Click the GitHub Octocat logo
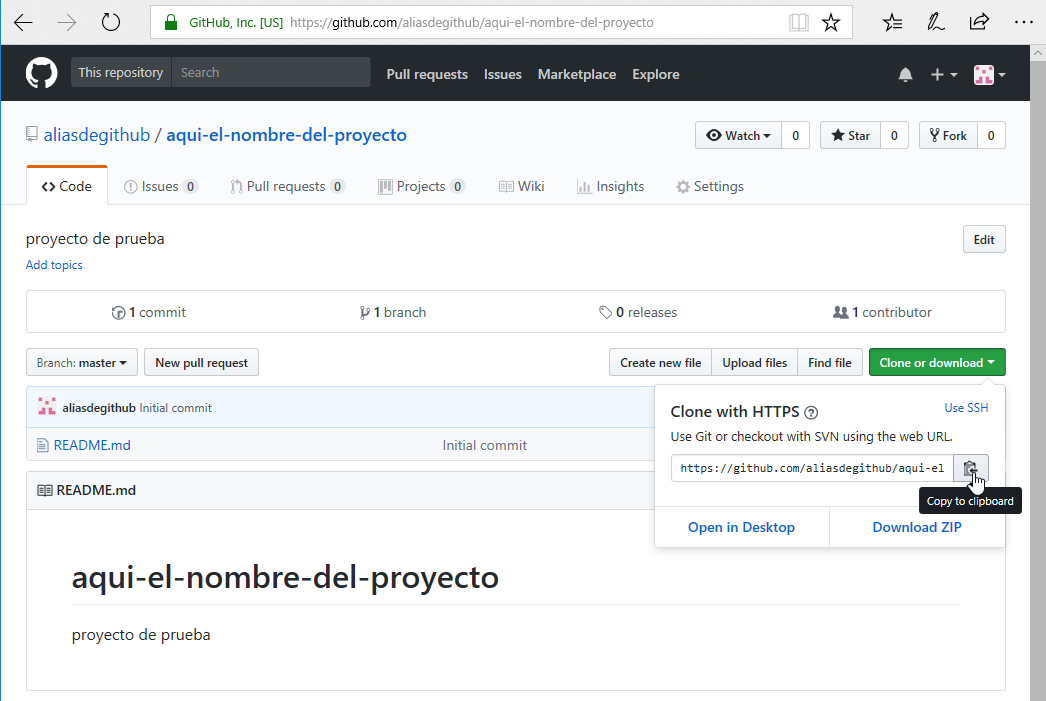 coord(41,73)
